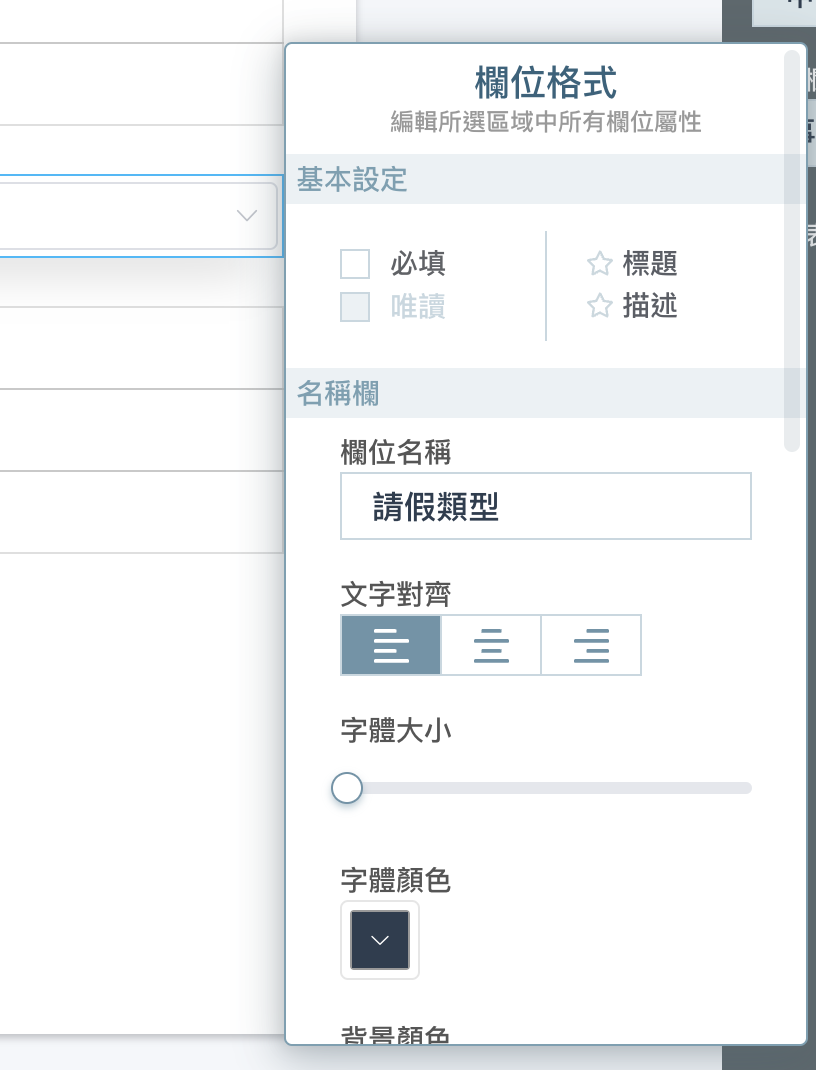Toggle the 唯讀 checkbox
816x1070 pixels.
tap(355, 307)
